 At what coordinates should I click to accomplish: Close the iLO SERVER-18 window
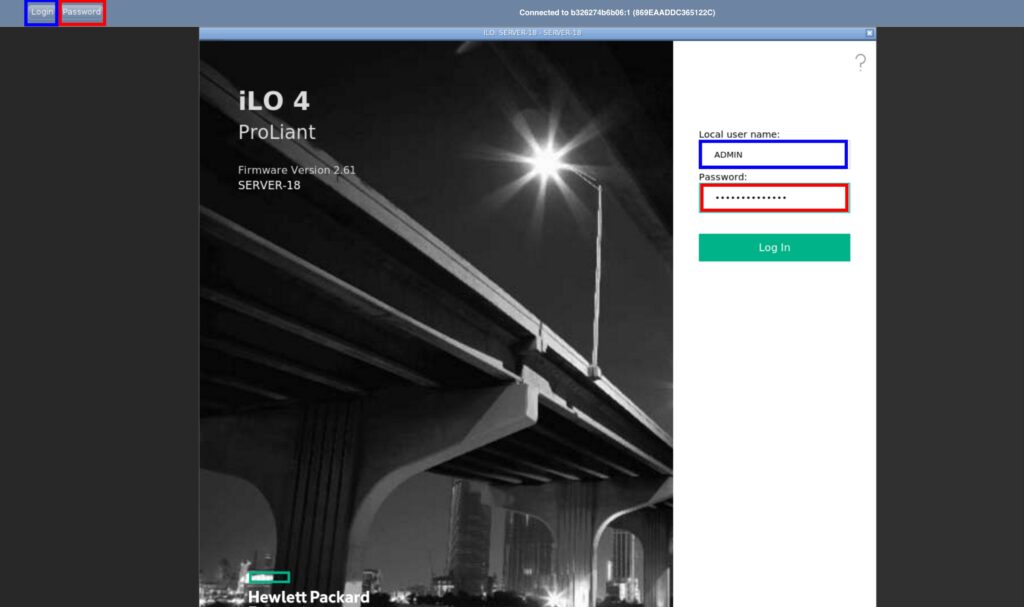tap(869, 33)
